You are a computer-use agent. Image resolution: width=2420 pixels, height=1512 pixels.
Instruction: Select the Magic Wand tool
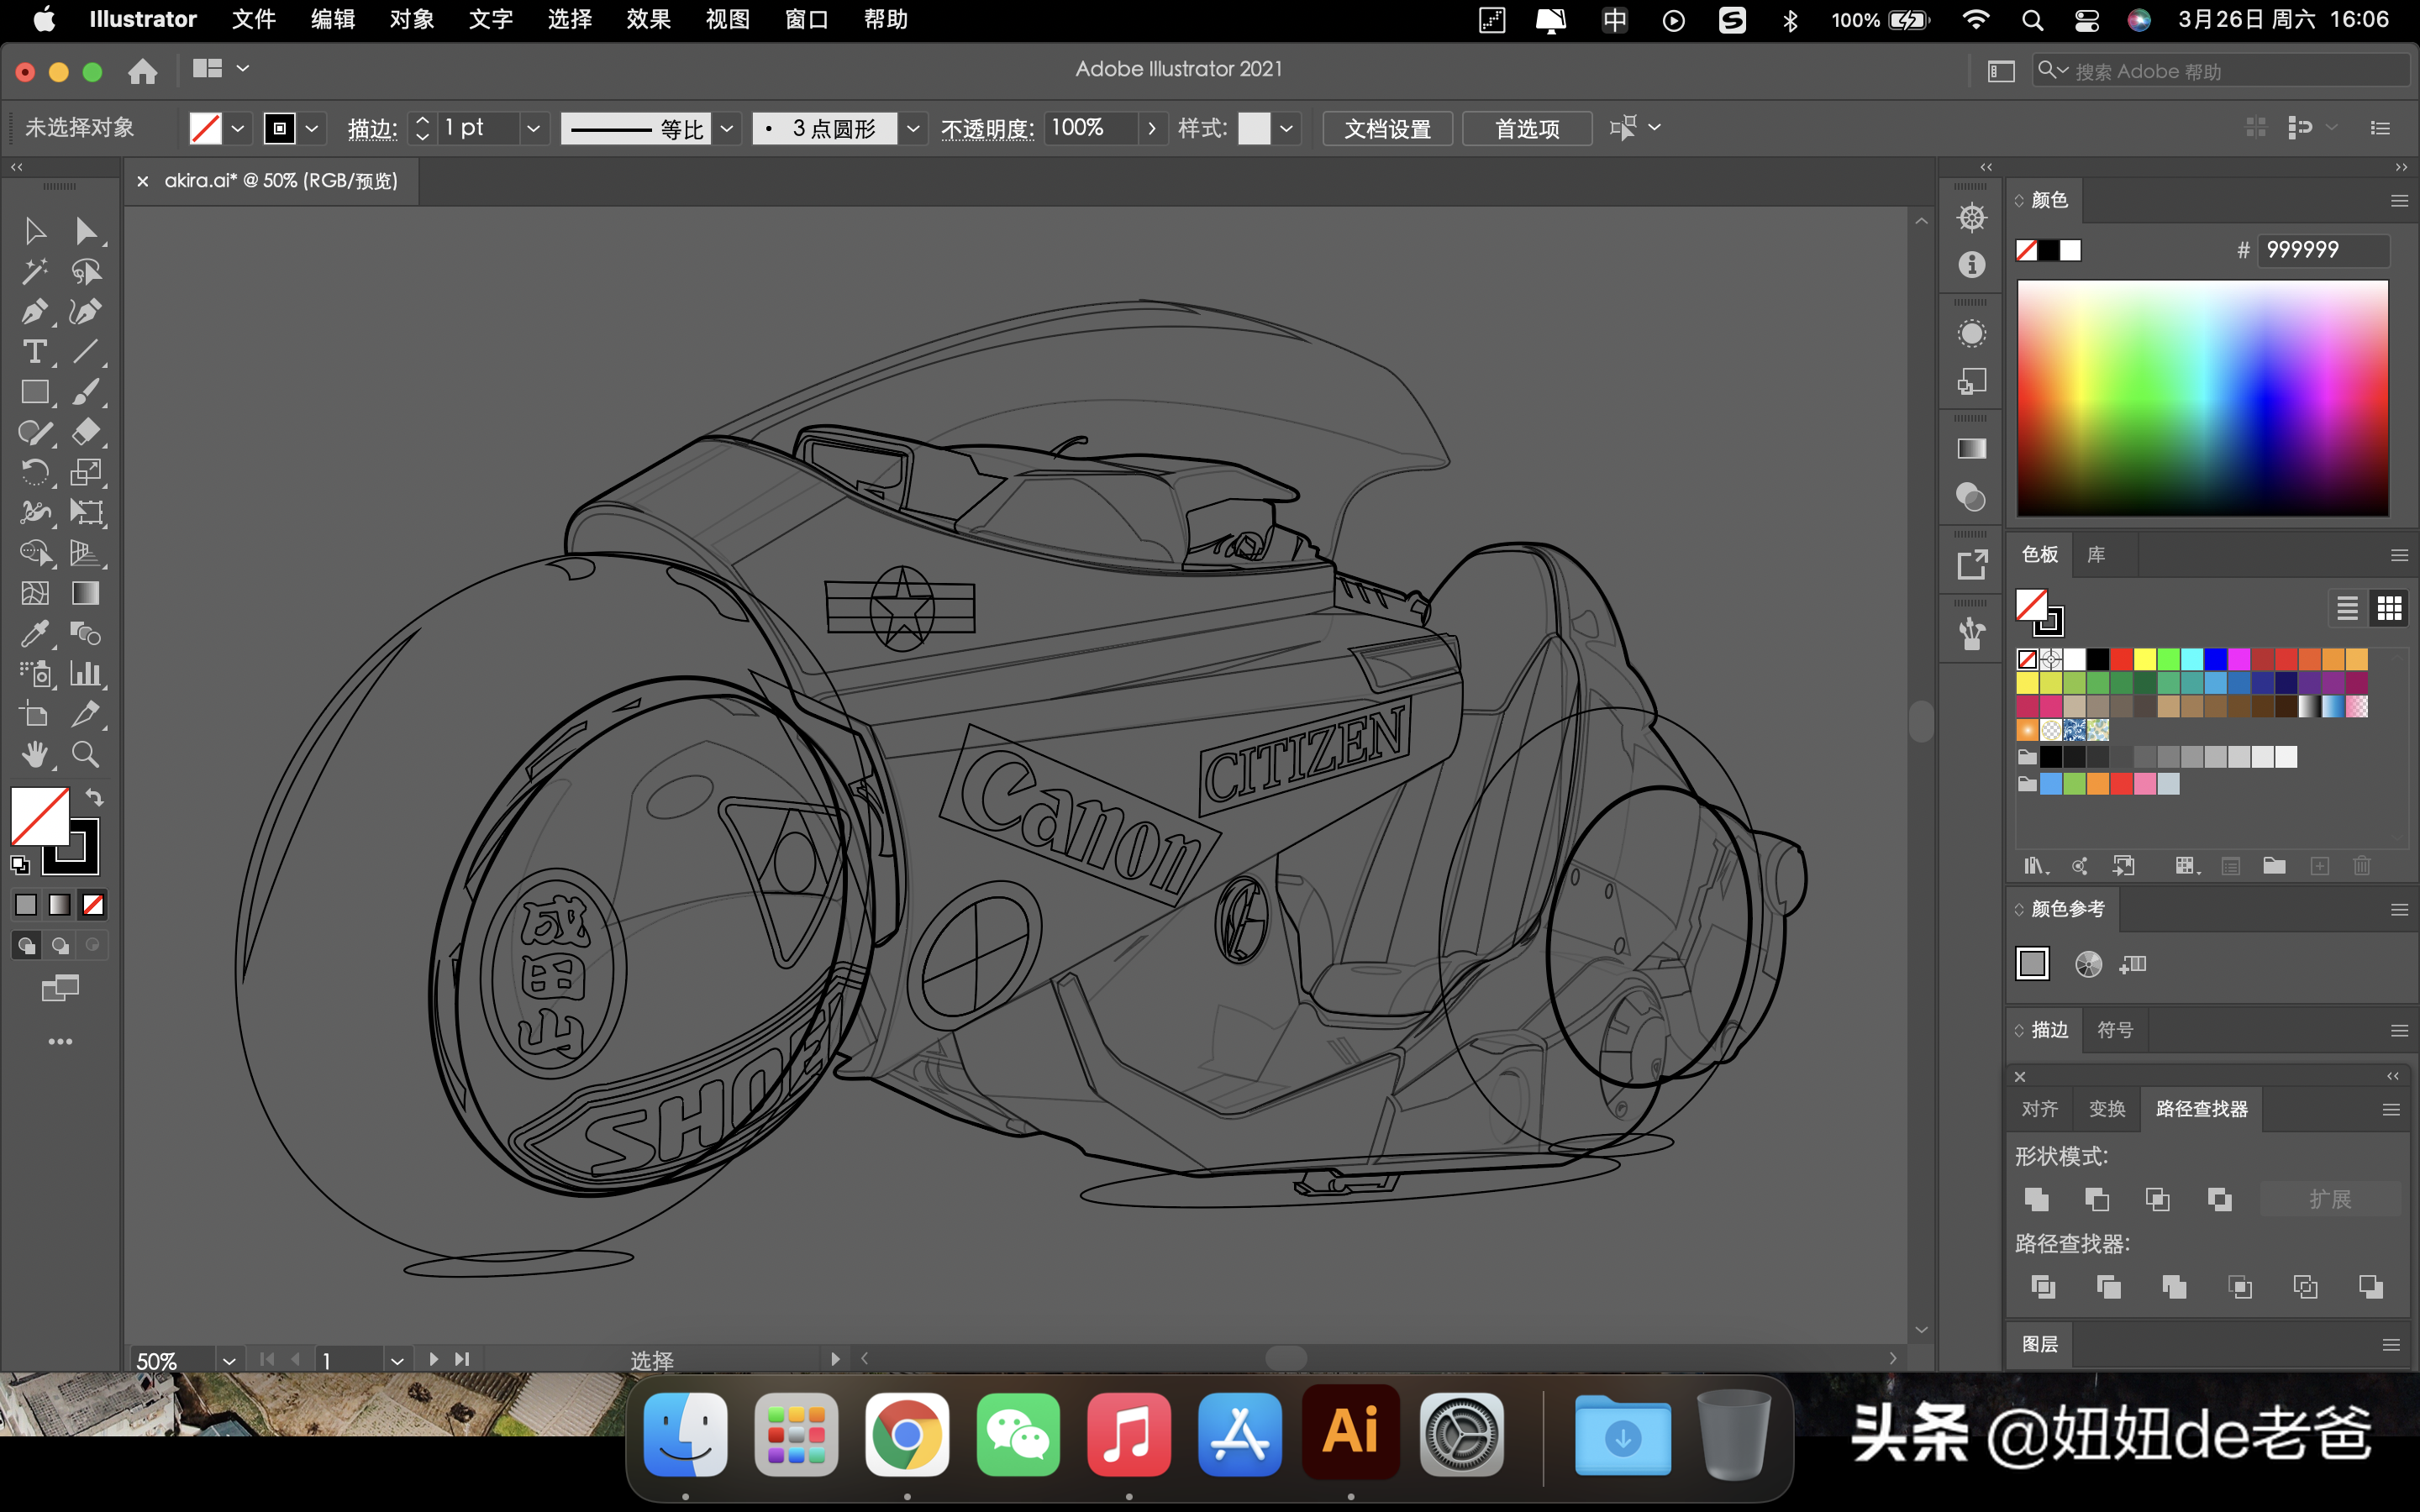click(x=35, y=271)
